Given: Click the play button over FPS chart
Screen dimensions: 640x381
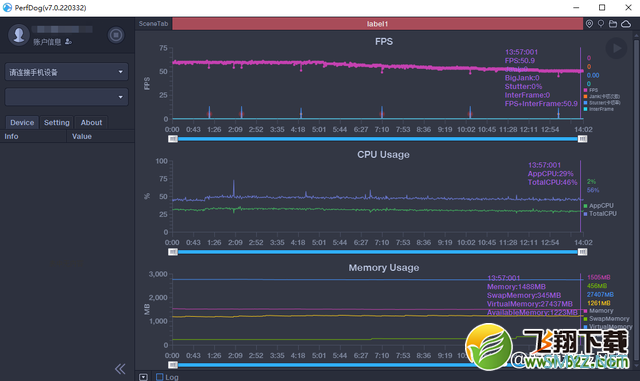Looking at the screenshot, I should tap(616, 48).
